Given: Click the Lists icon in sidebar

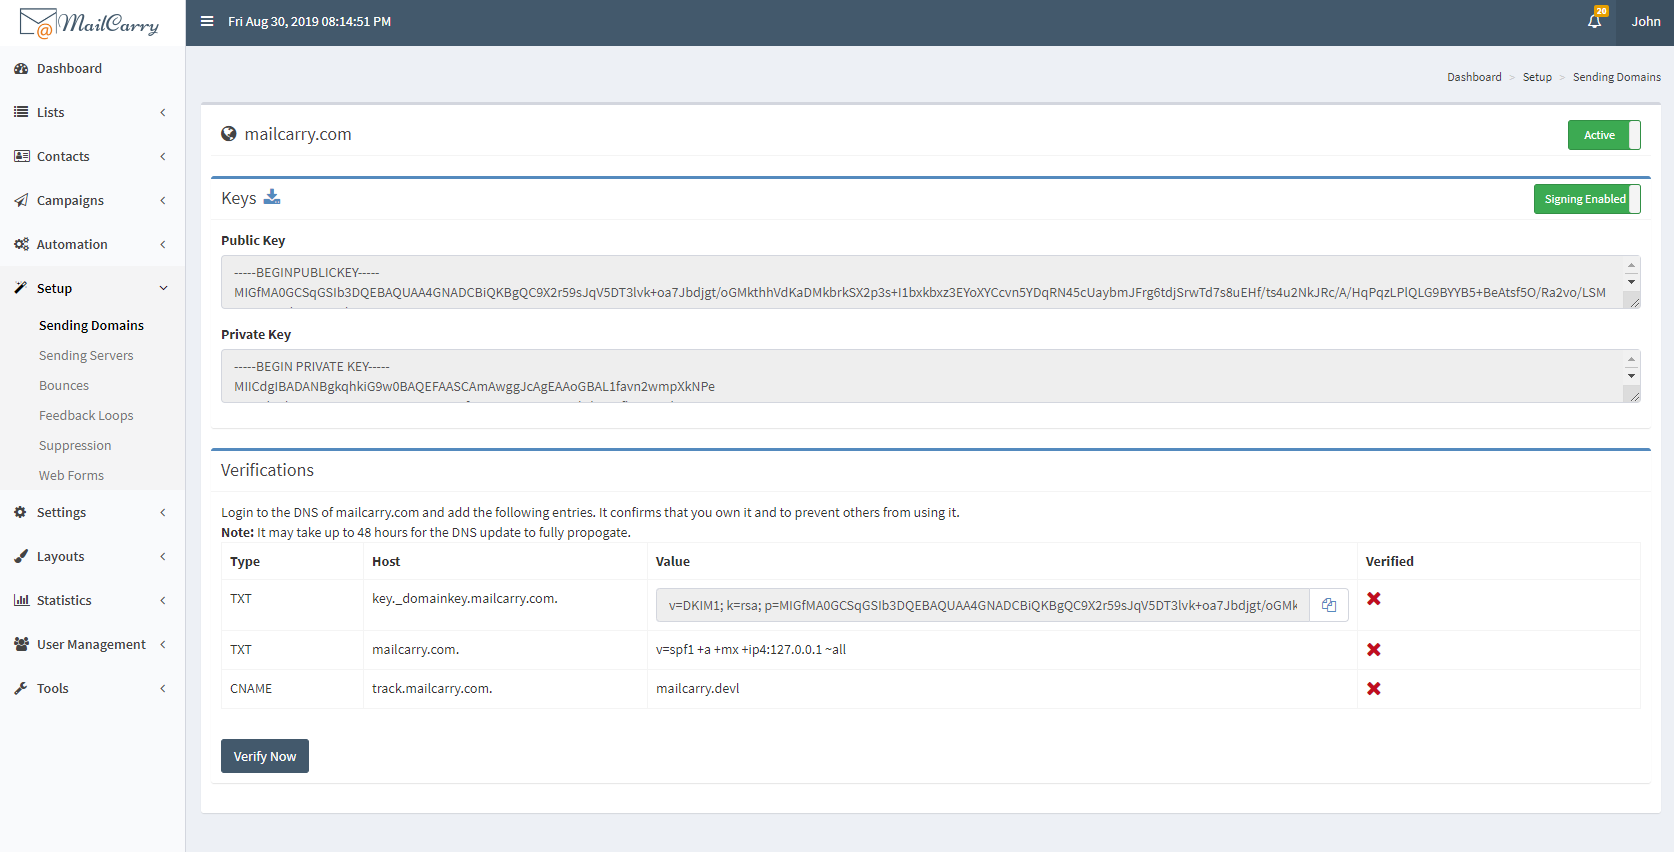Looking at the screenshot, I should click(21, 113).
